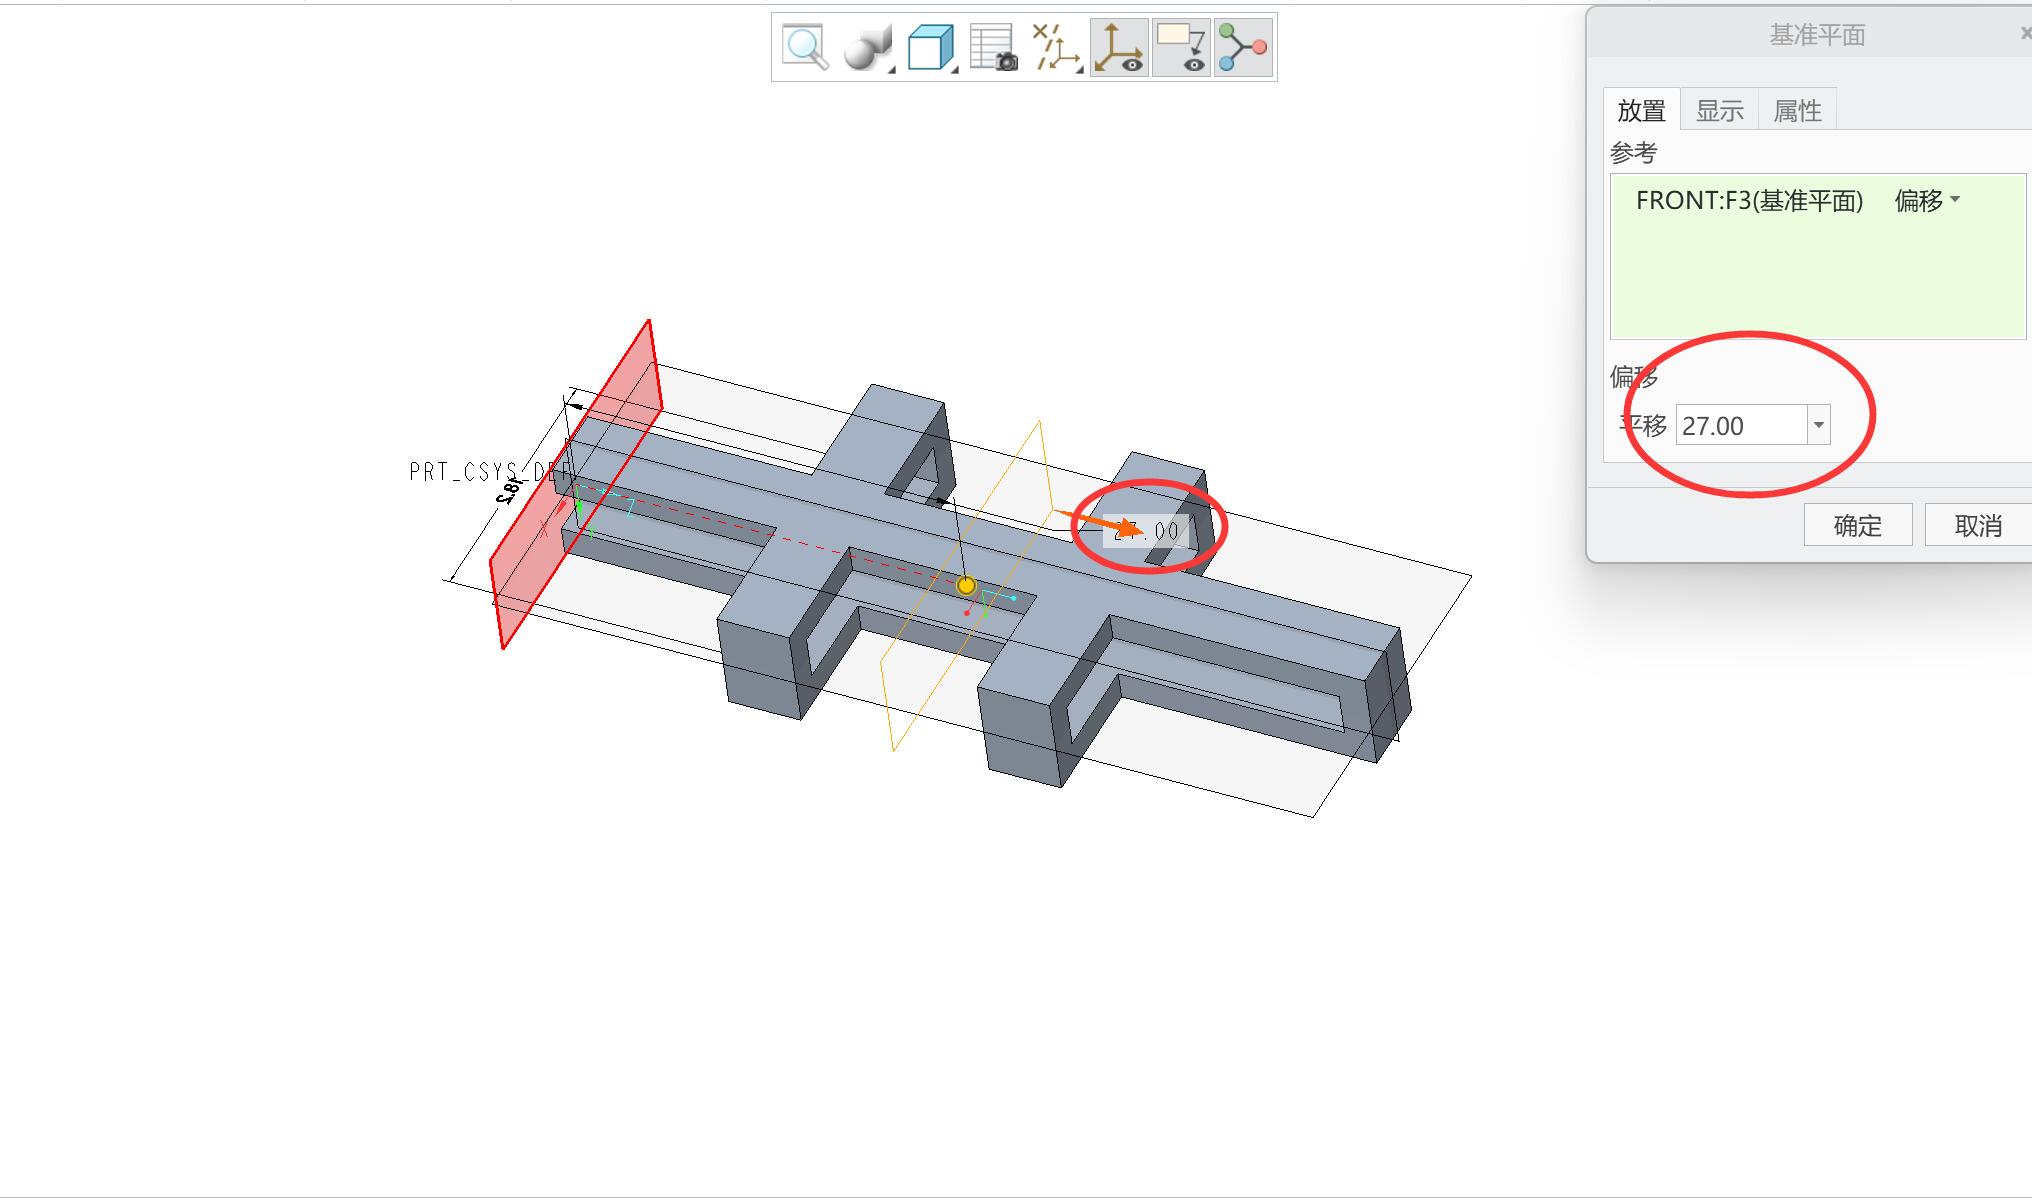Toggle coordinate system axes visibility icon

(x=1119, y=47)
